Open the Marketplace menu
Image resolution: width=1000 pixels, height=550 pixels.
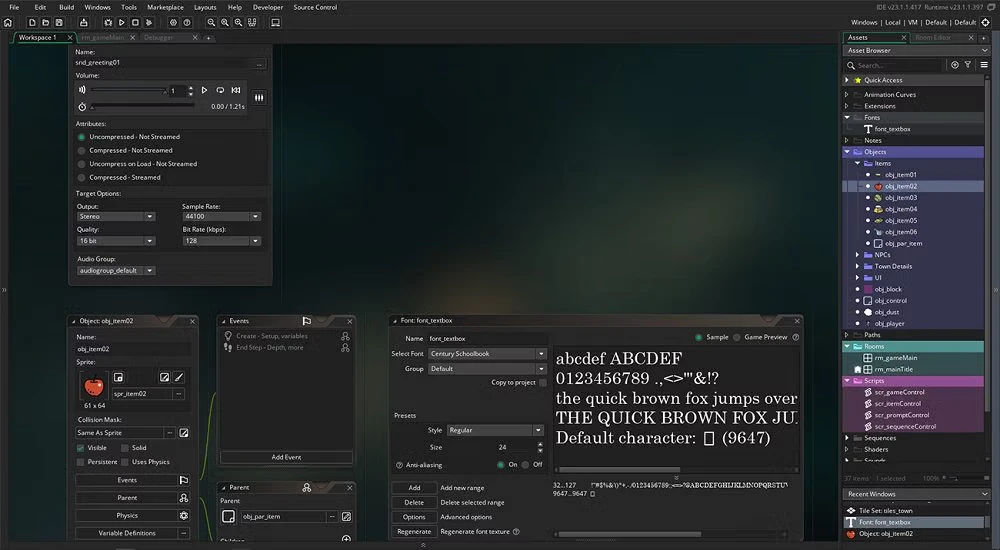[x=165, y=7]
